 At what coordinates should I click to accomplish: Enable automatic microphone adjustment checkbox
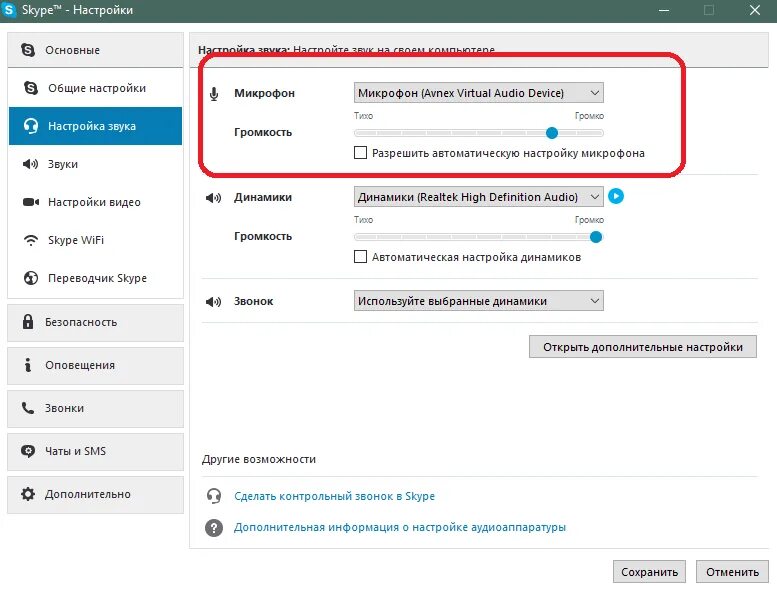(x=360, y=153)
